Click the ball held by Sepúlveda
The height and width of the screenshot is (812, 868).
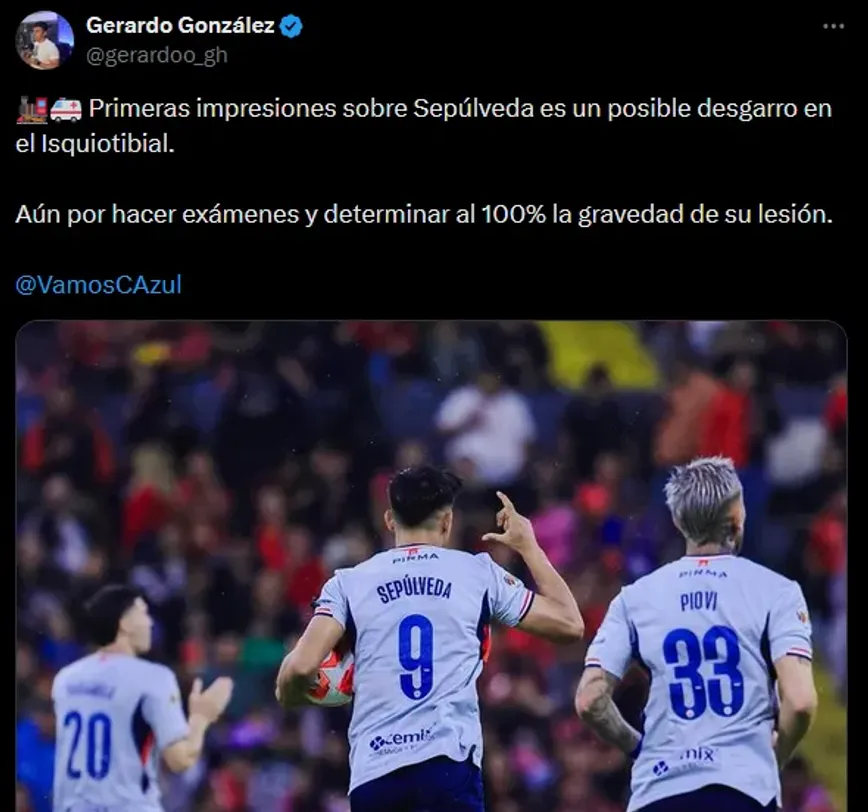[x=330, y=679]
